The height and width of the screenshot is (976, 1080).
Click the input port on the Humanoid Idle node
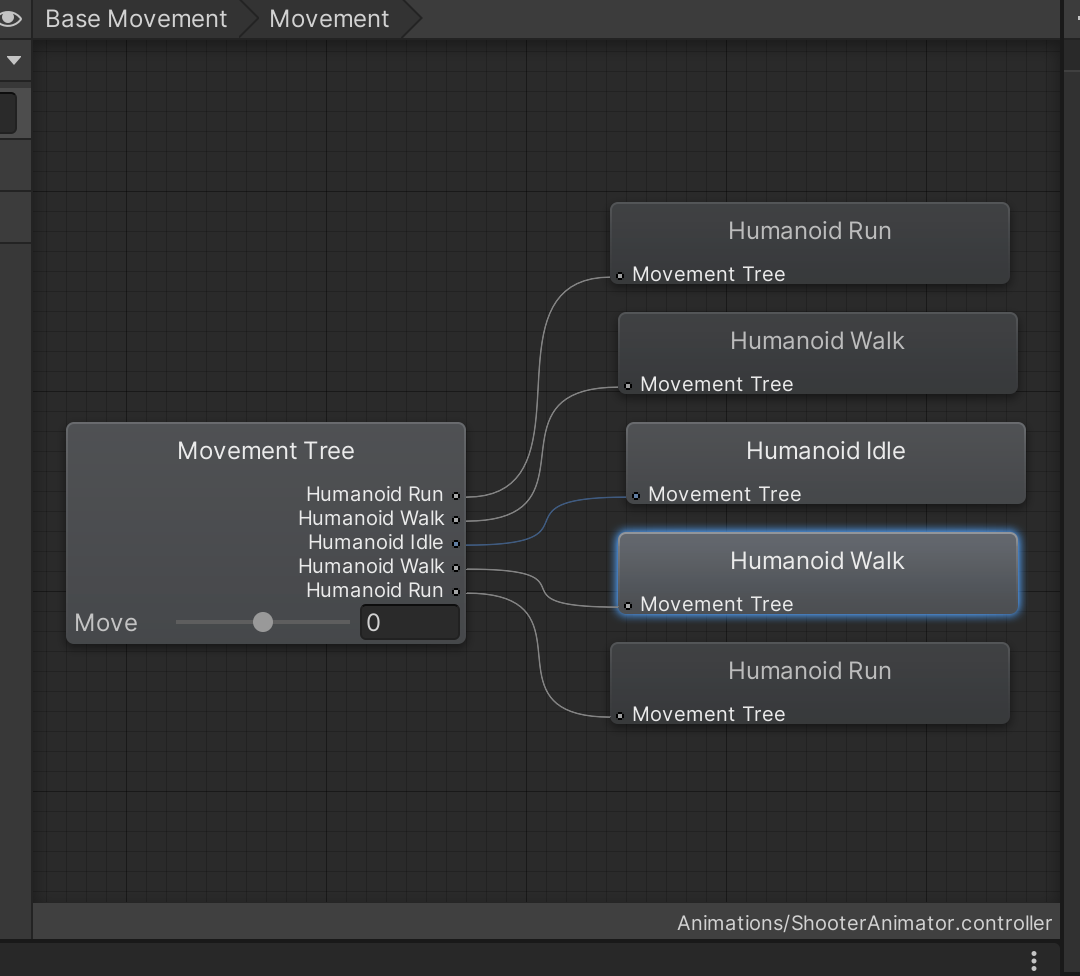pyautogui.click(x=636, y=496)
